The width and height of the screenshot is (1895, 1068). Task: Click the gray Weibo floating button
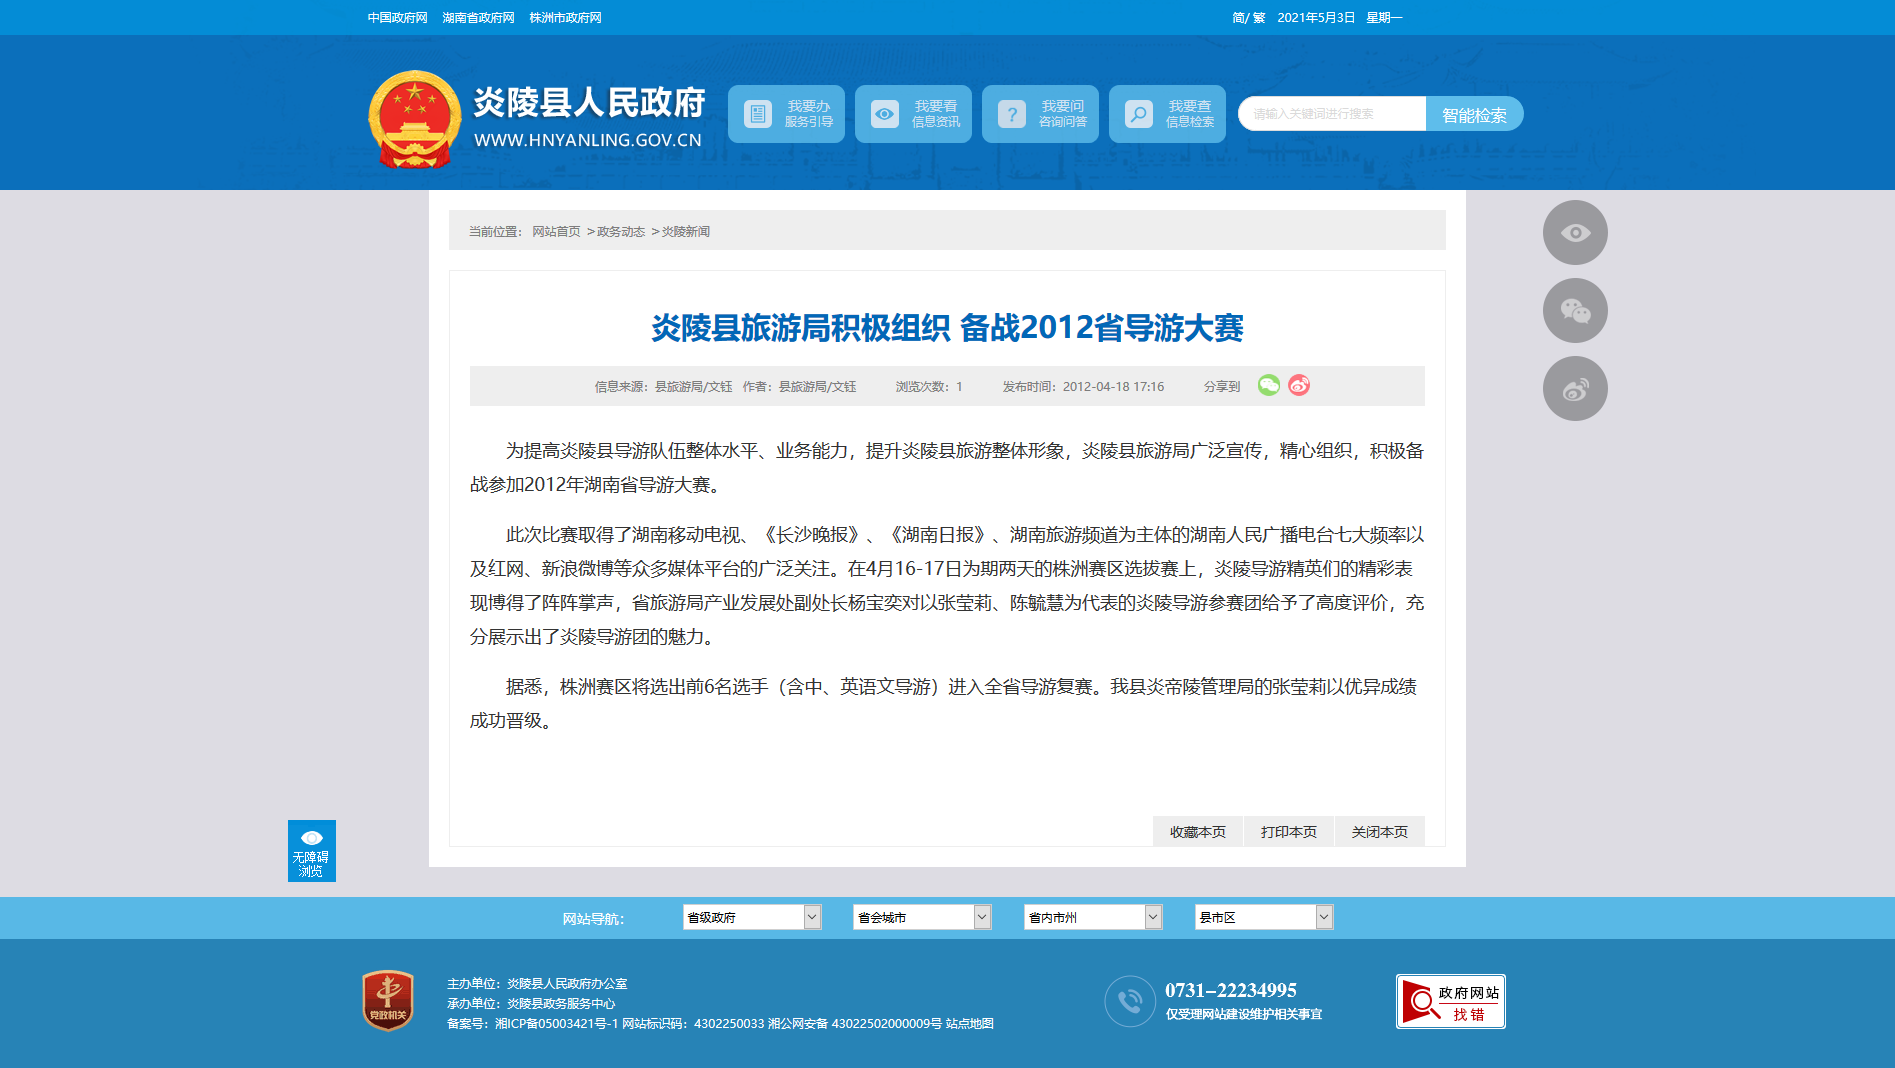(x=1575, y=389)
